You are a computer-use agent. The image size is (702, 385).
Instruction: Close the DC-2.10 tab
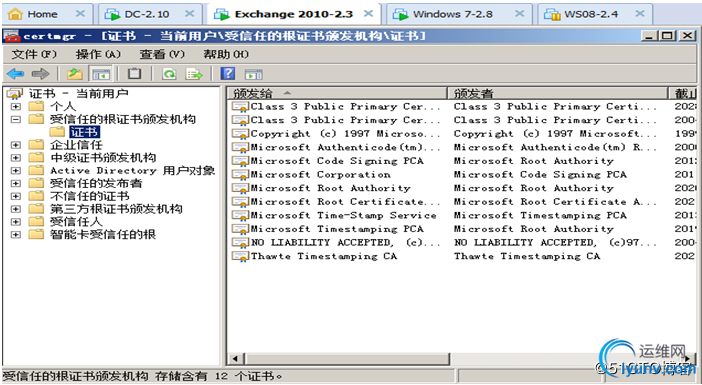coord(190,14)
